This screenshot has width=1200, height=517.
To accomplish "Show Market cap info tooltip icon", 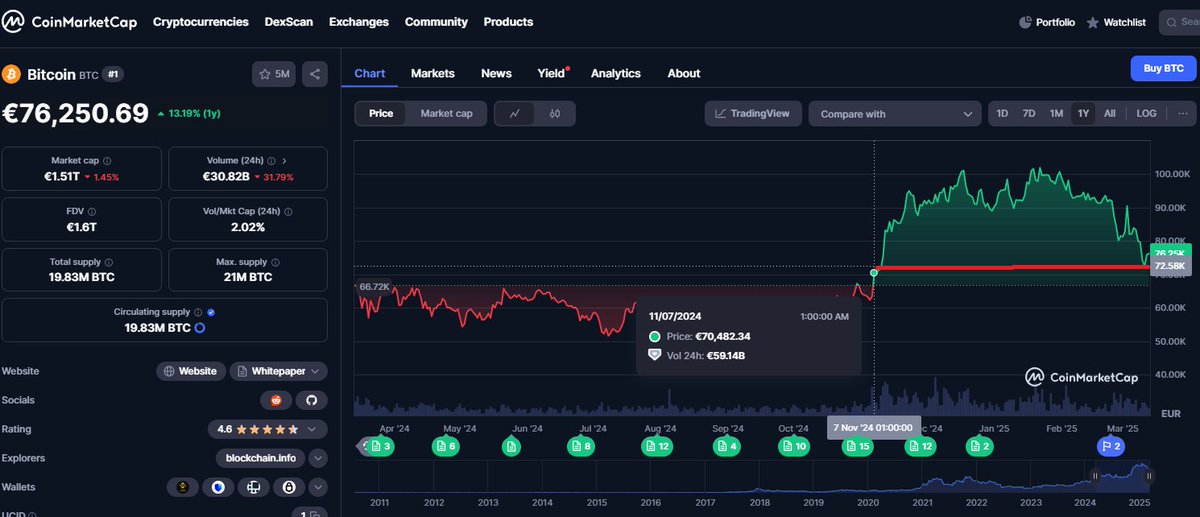I will [107, 160].
